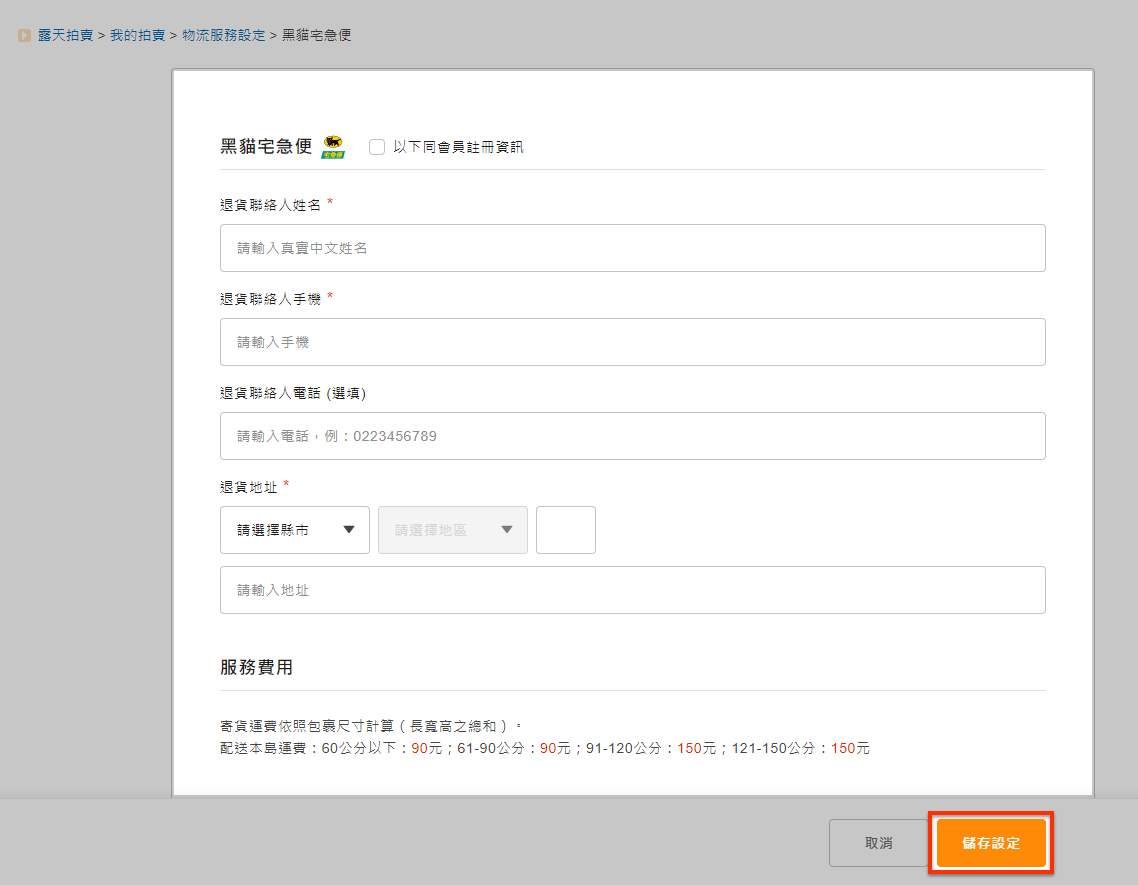Open 我的拍賣 breadcrumb link
1138x885 pixels.
coord(137,36)
